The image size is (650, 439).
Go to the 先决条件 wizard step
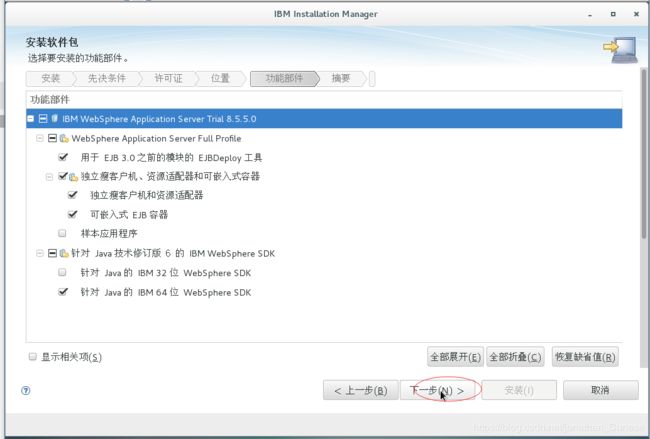[107, 78]
